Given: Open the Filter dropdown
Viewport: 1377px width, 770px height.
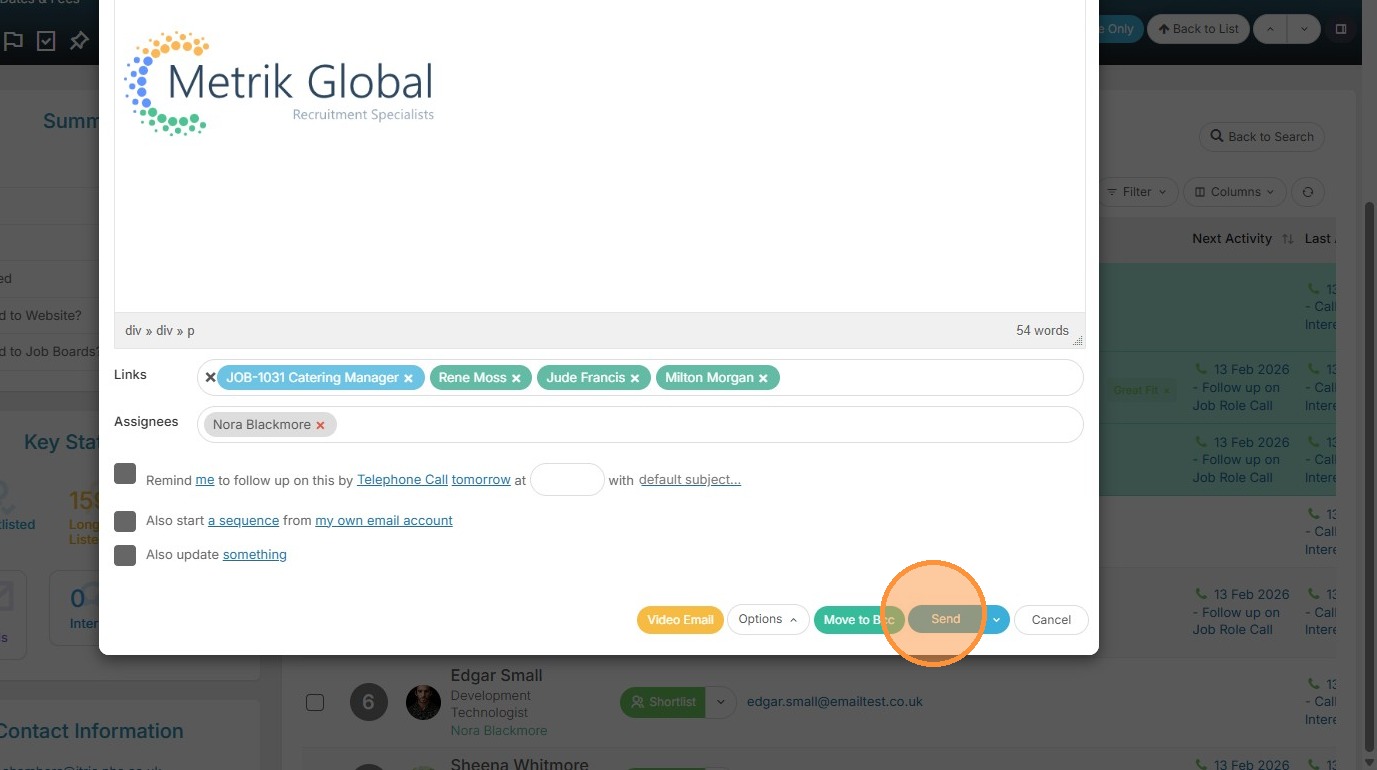Looking at the screenshot, I should (x=1138, y=192).
